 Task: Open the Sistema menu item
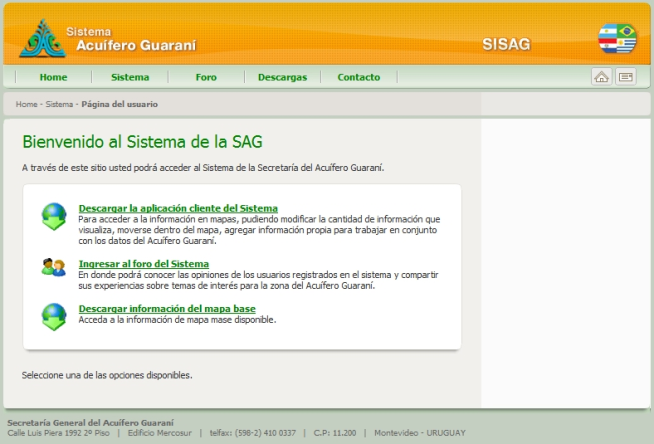point(130,77)
